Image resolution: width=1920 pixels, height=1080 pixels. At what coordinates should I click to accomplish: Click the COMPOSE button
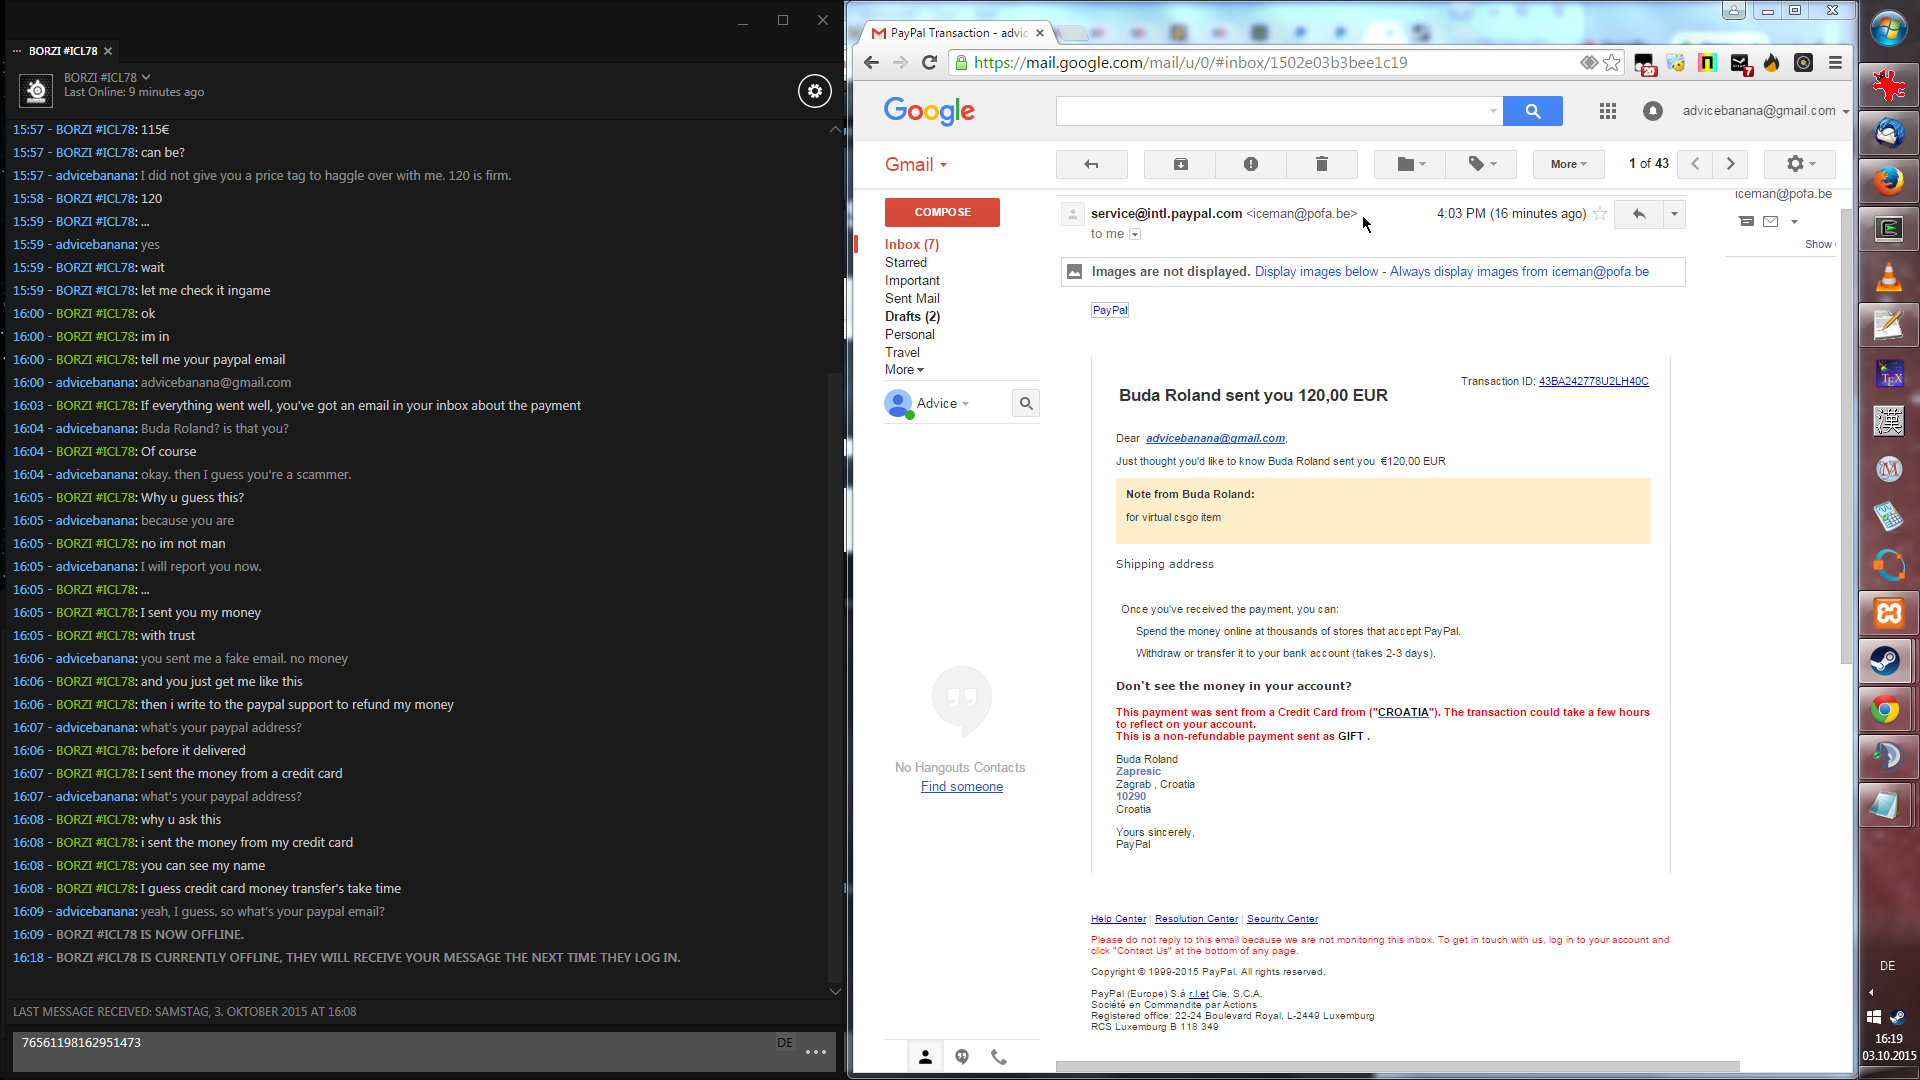pyautogui.click(x=942, y=212)
